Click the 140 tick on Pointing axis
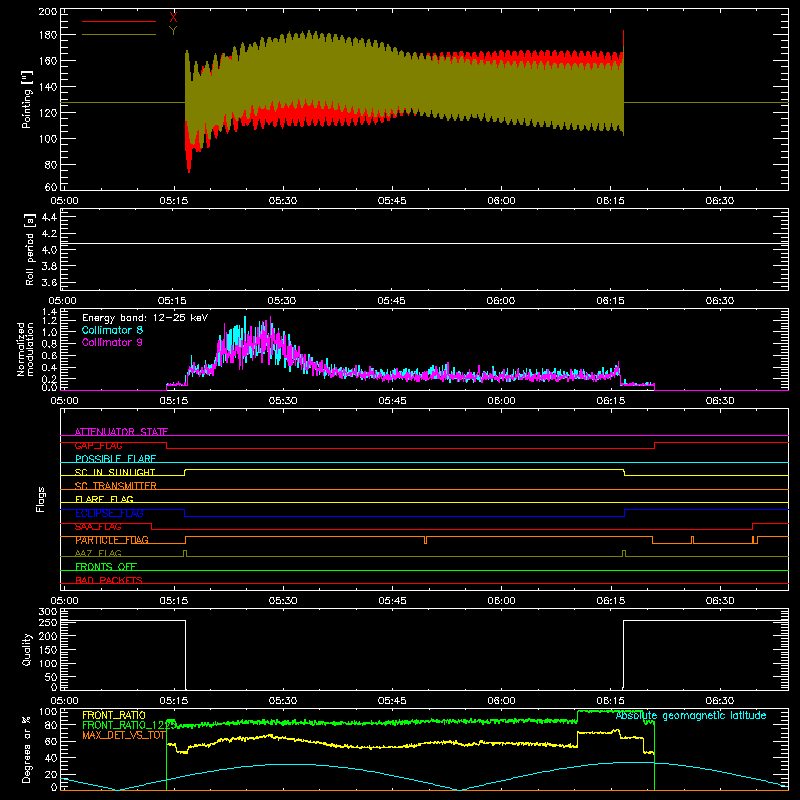This screenshot has width=800, height=800. pyautogui.click(x=48, y=87)
